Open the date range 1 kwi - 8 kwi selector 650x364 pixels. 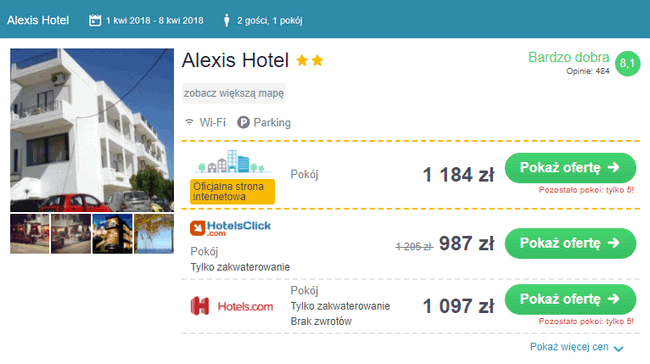pos(155,20)
